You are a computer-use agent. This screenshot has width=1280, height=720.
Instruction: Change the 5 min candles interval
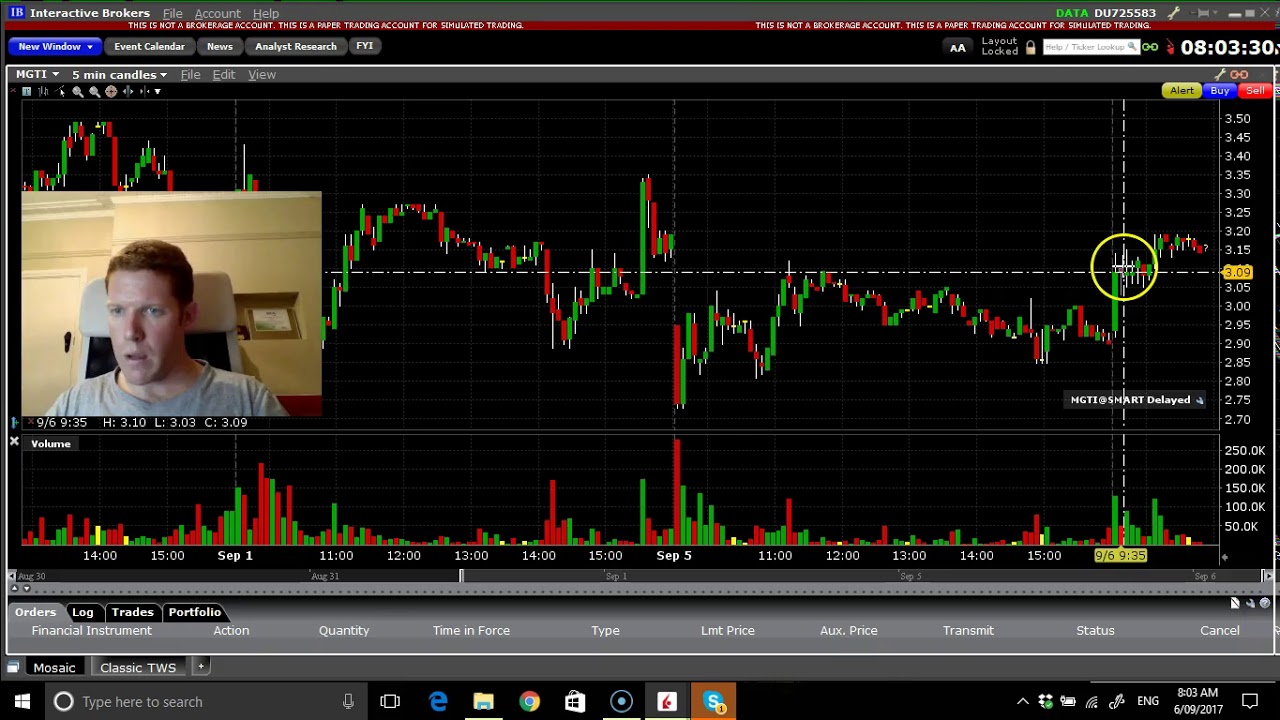[119, 74]
